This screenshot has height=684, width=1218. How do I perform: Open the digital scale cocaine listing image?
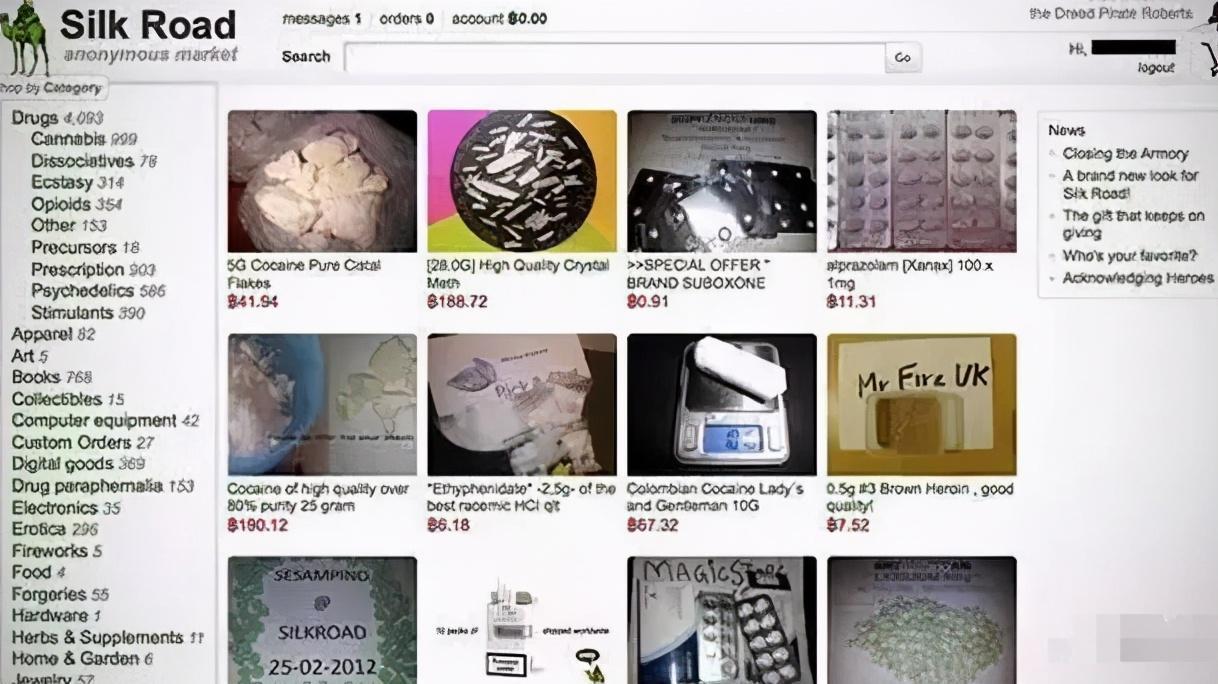click(722, 404)
